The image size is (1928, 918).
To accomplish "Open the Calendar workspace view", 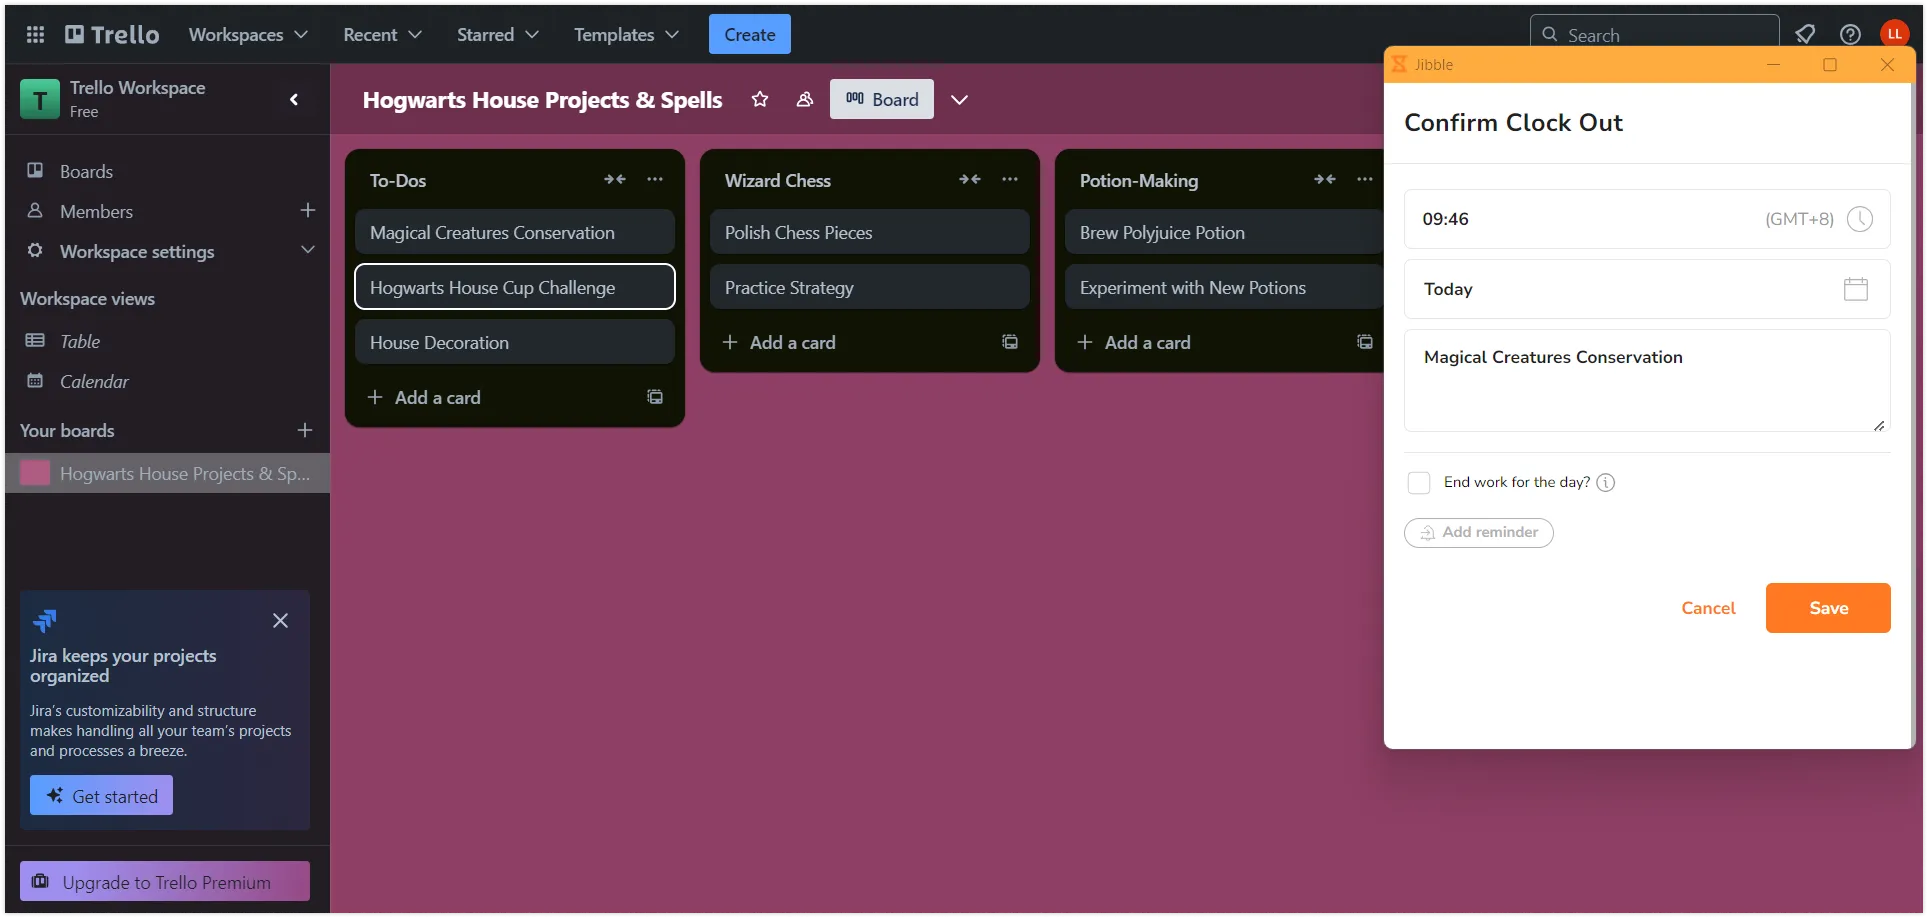I will [x=94, y=382].
